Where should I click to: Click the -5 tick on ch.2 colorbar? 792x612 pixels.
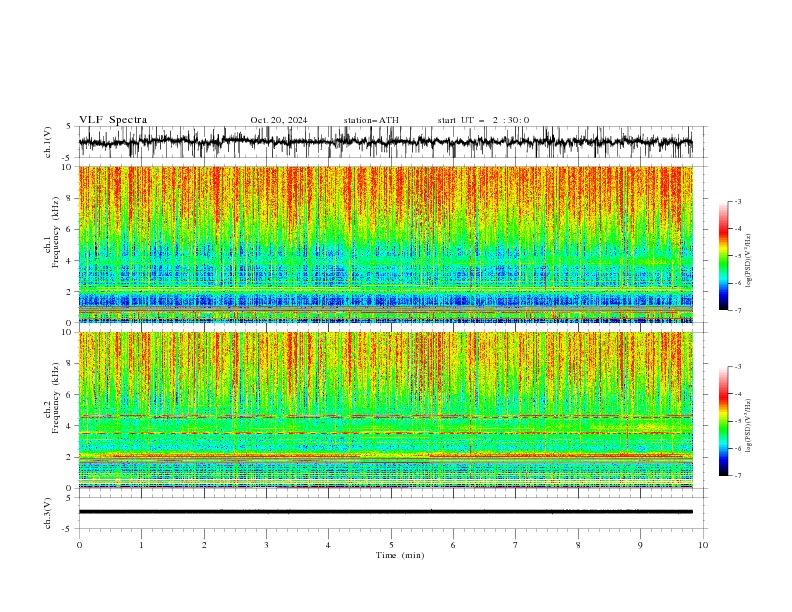pyautogui.click(x=738, y=421)
